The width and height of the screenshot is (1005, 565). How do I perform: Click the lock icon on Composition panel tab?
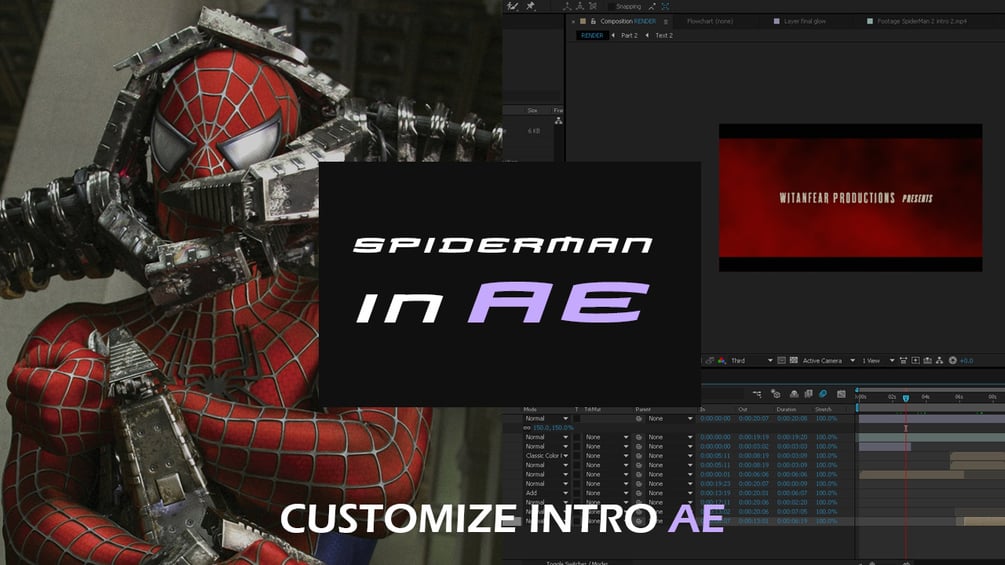click(x=593, y=21)
